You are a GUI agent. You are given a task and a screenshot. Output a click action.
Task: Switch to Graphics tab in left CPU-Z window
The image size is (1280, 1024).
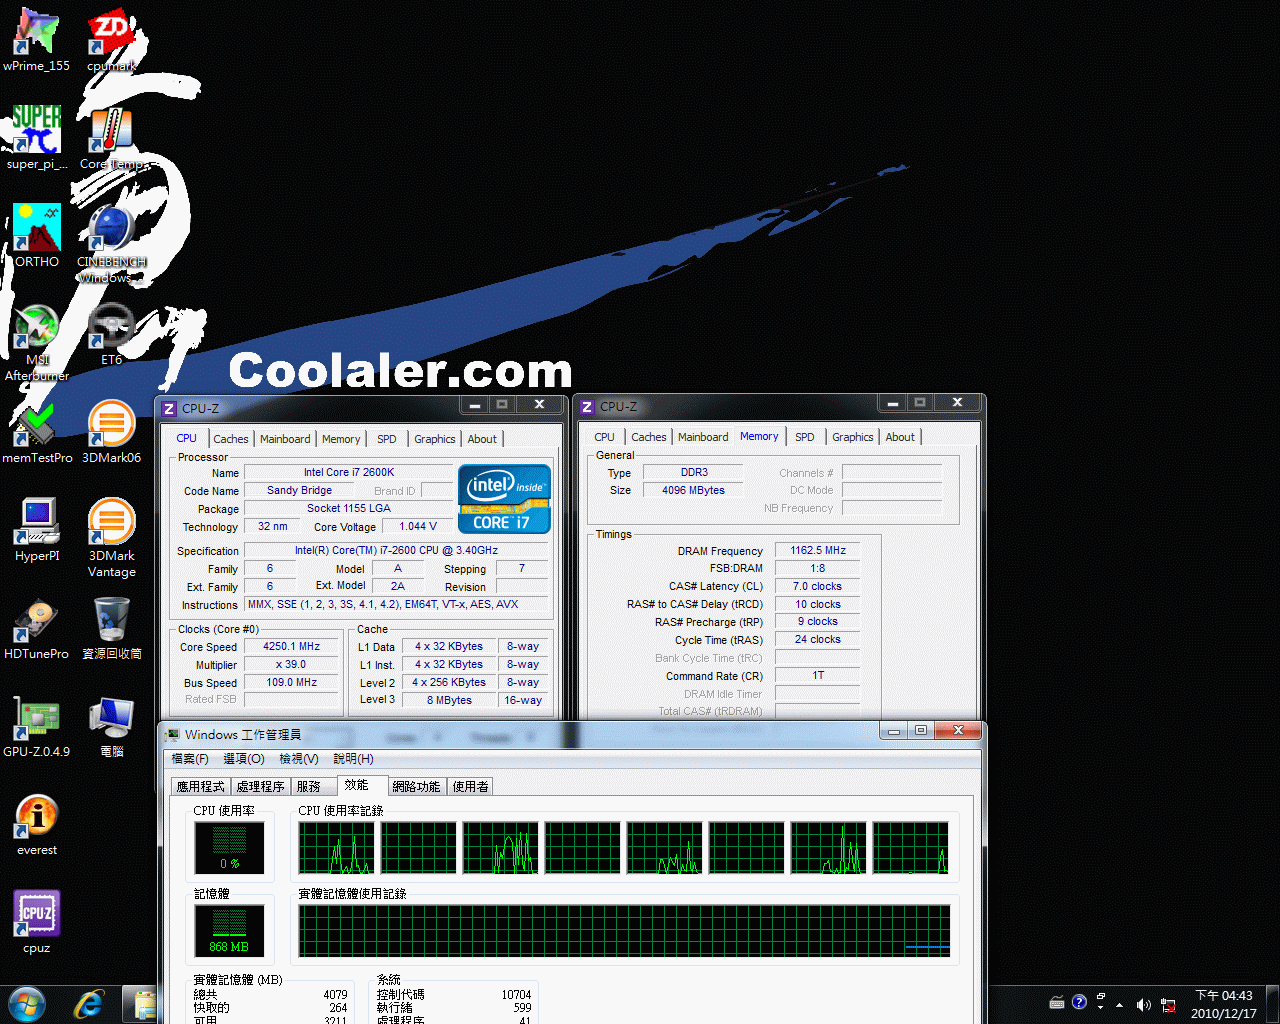[435, 439]
